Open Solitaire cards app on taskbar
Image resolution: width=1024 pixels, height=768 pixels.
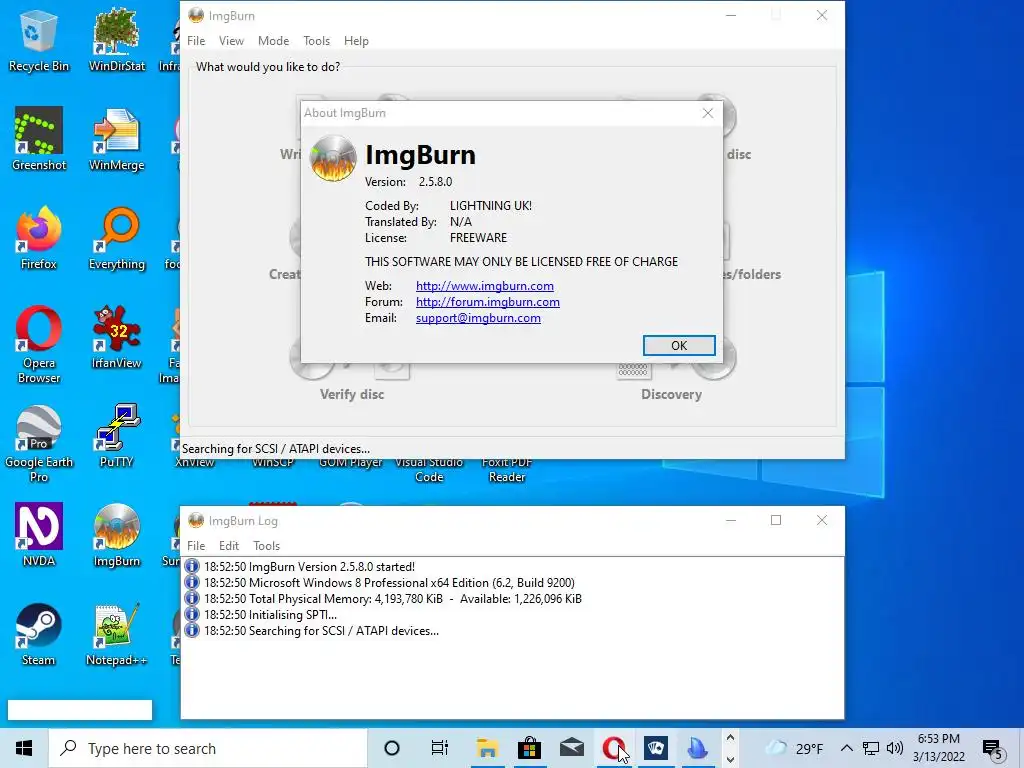tap(656, 748)
